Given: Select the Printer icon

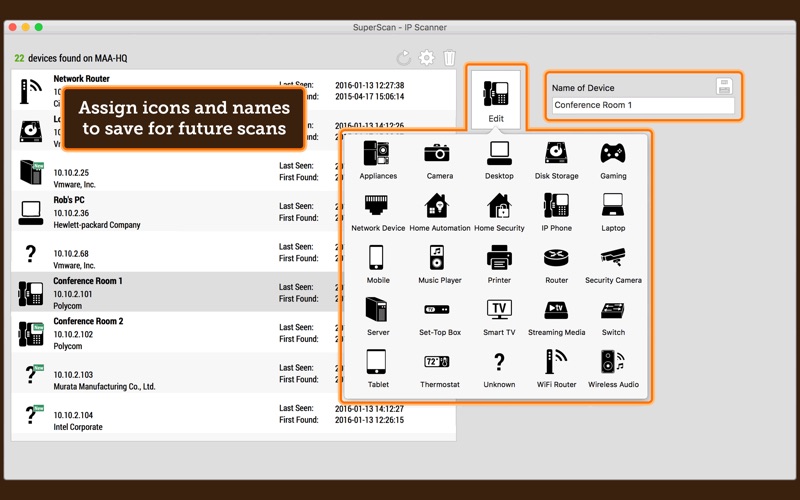Looking at the screenshot, I should tap(499, 258).
